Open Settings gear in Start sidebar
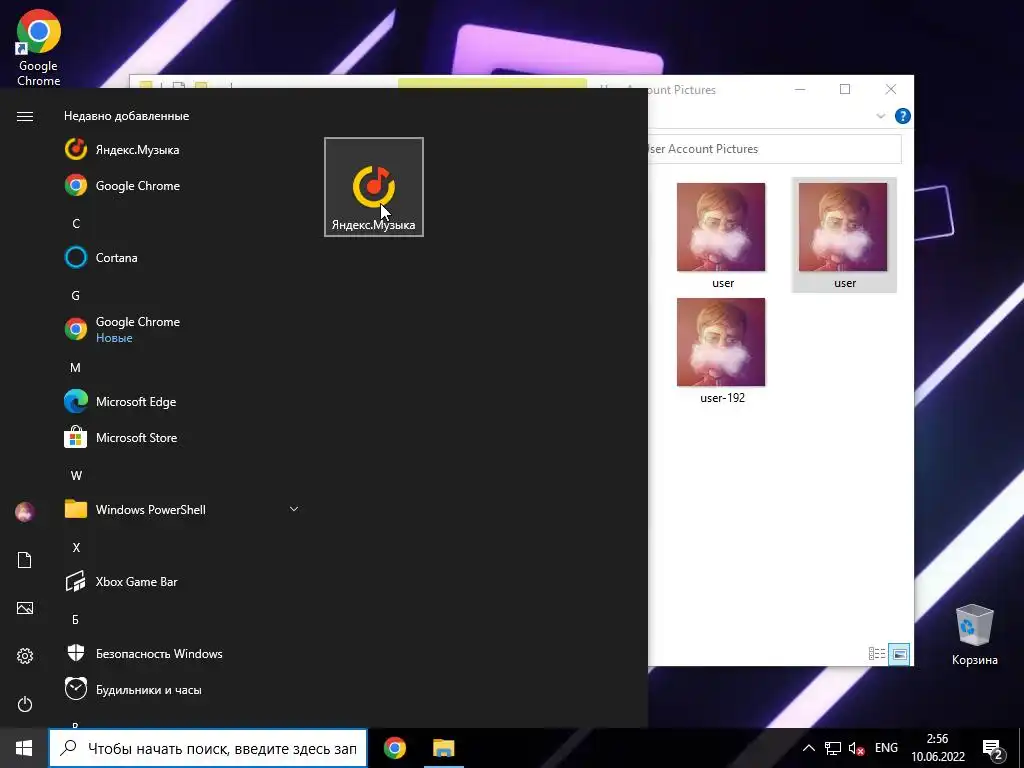Viewport: 1024px width, 768px height. [x=25, y=656]
